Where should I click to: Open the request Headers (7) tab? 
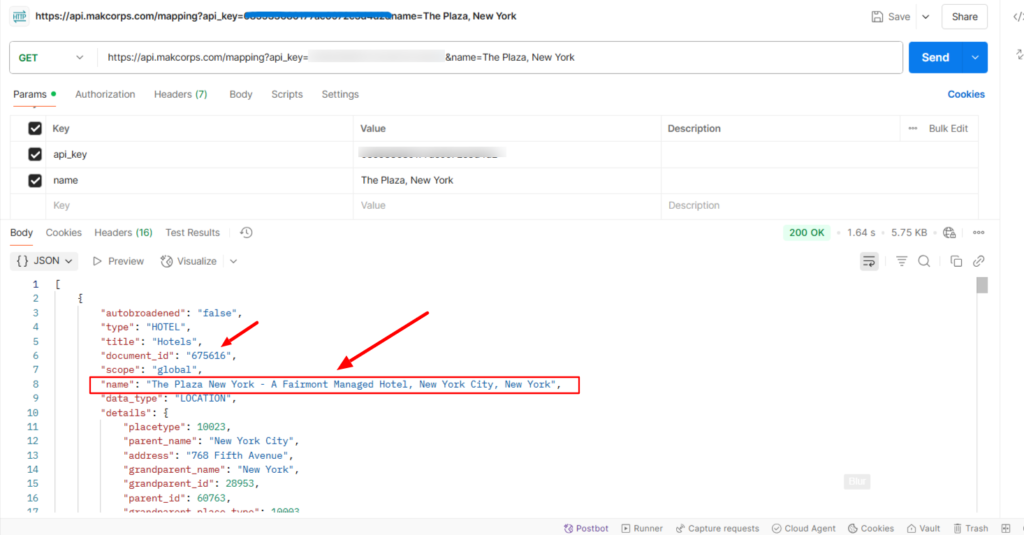coord(180,94)
